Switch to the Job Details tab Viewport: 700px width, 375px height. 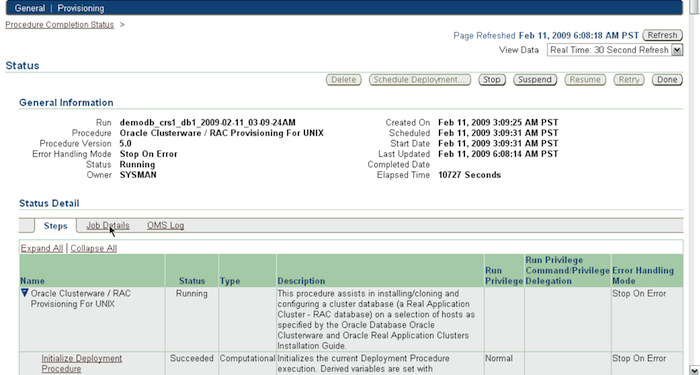pyautogui.click(x=108, y=225)
